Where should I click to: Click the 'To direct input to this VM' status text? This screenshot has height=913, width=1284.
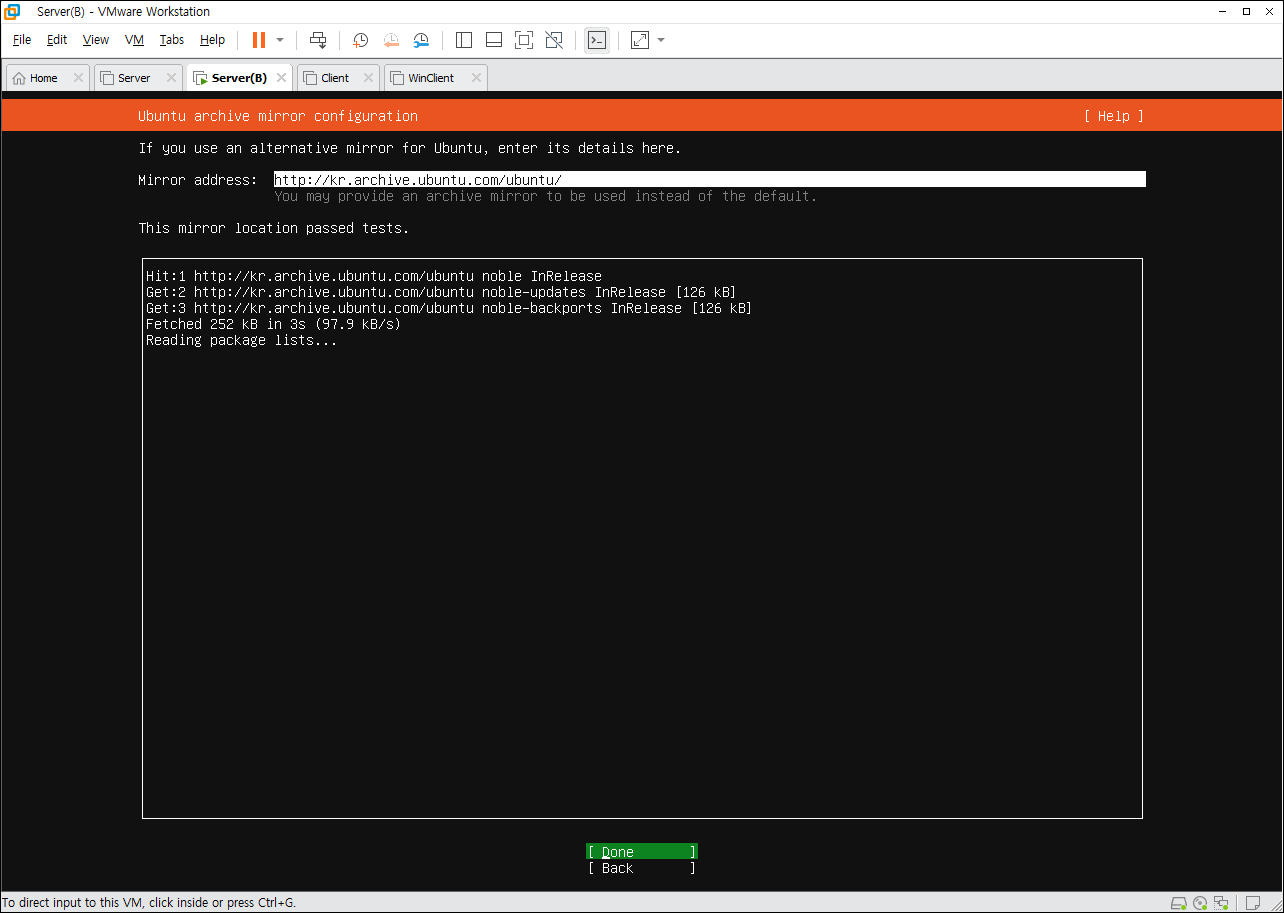(x=149, y=903)
